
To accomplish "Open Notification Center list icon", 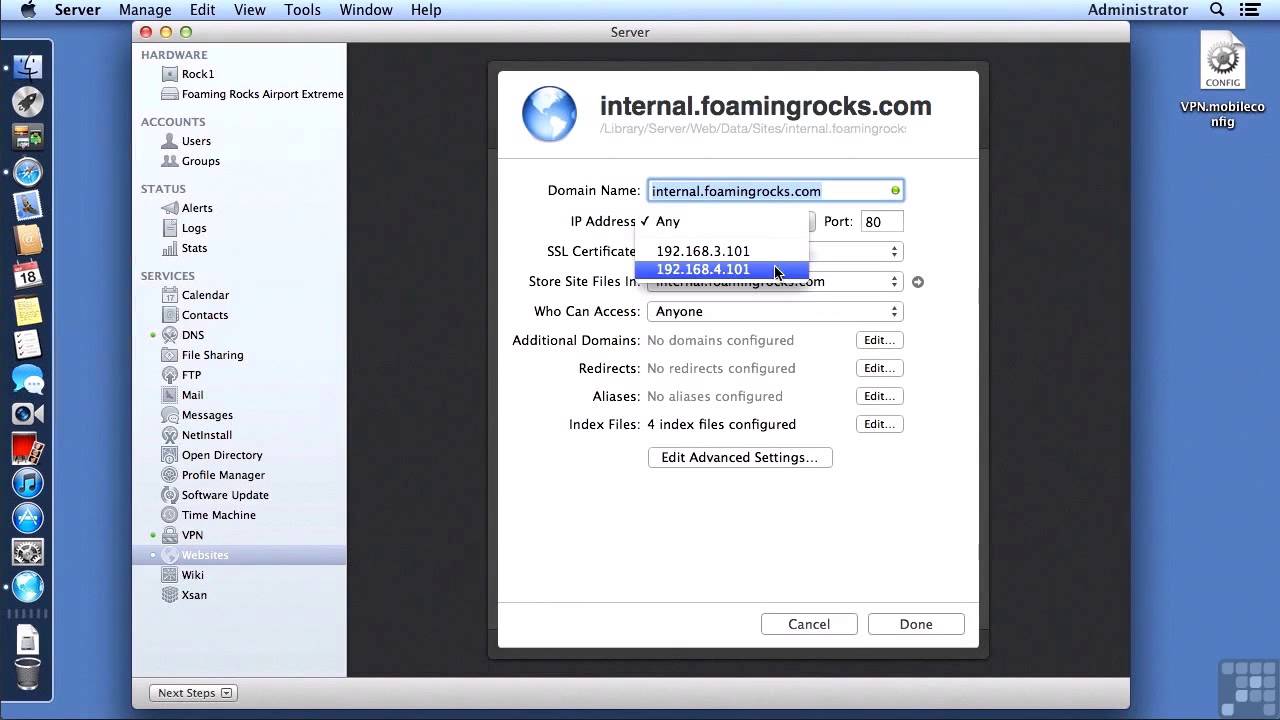I will coord(1250,10).
